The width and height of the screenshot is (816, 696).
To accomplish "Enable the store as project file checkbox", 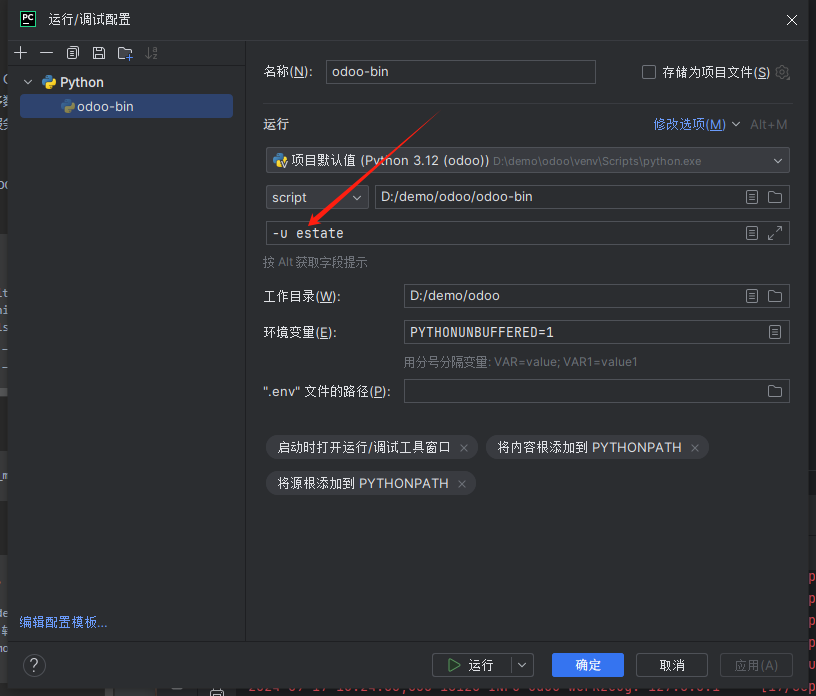I will pos(649,72).
